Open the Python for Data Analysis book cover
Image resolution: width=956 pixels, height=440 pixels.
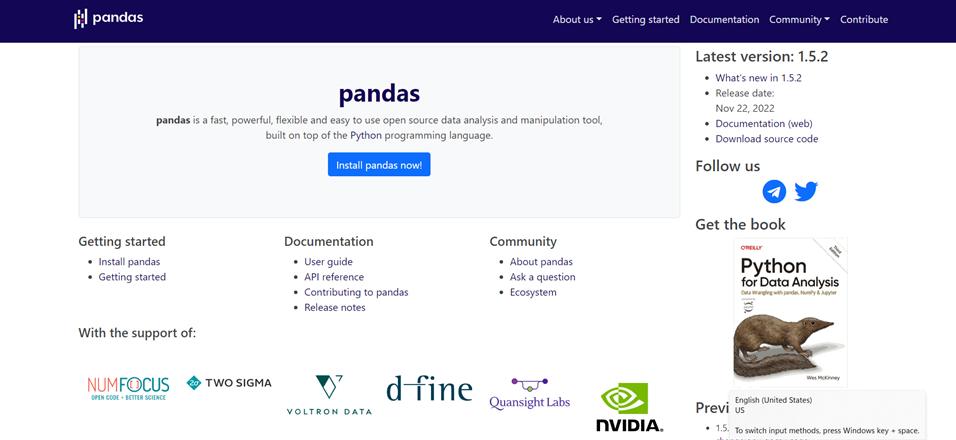click(x=790, y=312)
